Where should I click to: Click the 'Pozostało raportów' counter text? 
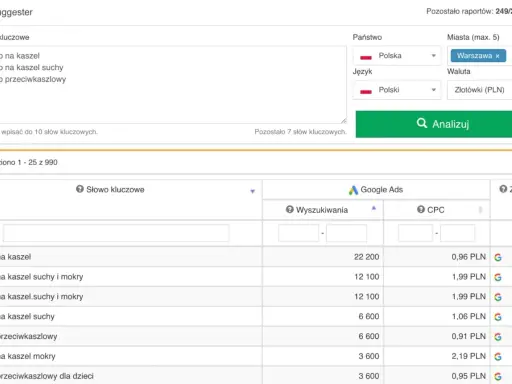pos(469,11)
